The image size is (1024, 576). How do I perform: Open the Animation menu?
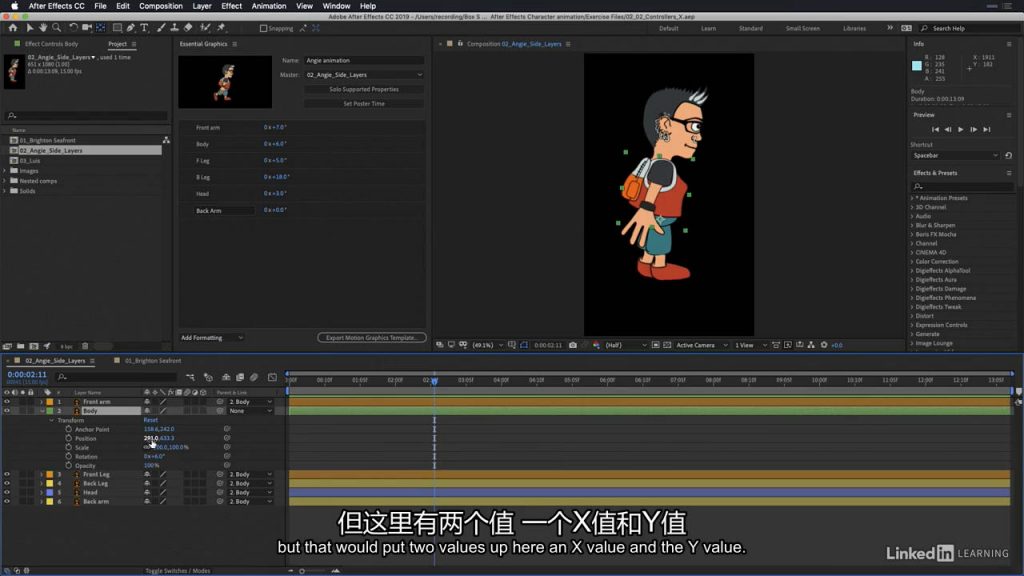click(x=269, y=6)
